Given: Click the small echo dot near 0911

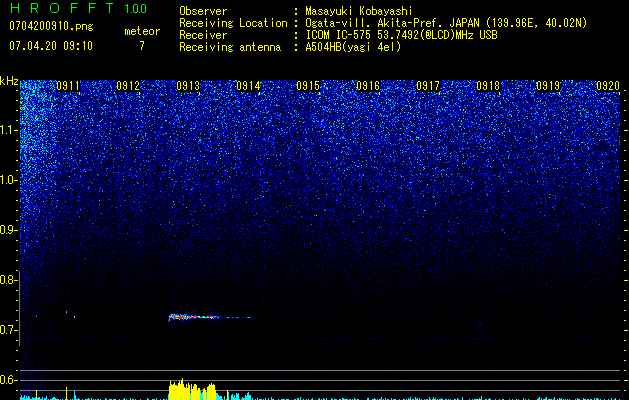Looking at the screenshot, I should coord(75,317).
